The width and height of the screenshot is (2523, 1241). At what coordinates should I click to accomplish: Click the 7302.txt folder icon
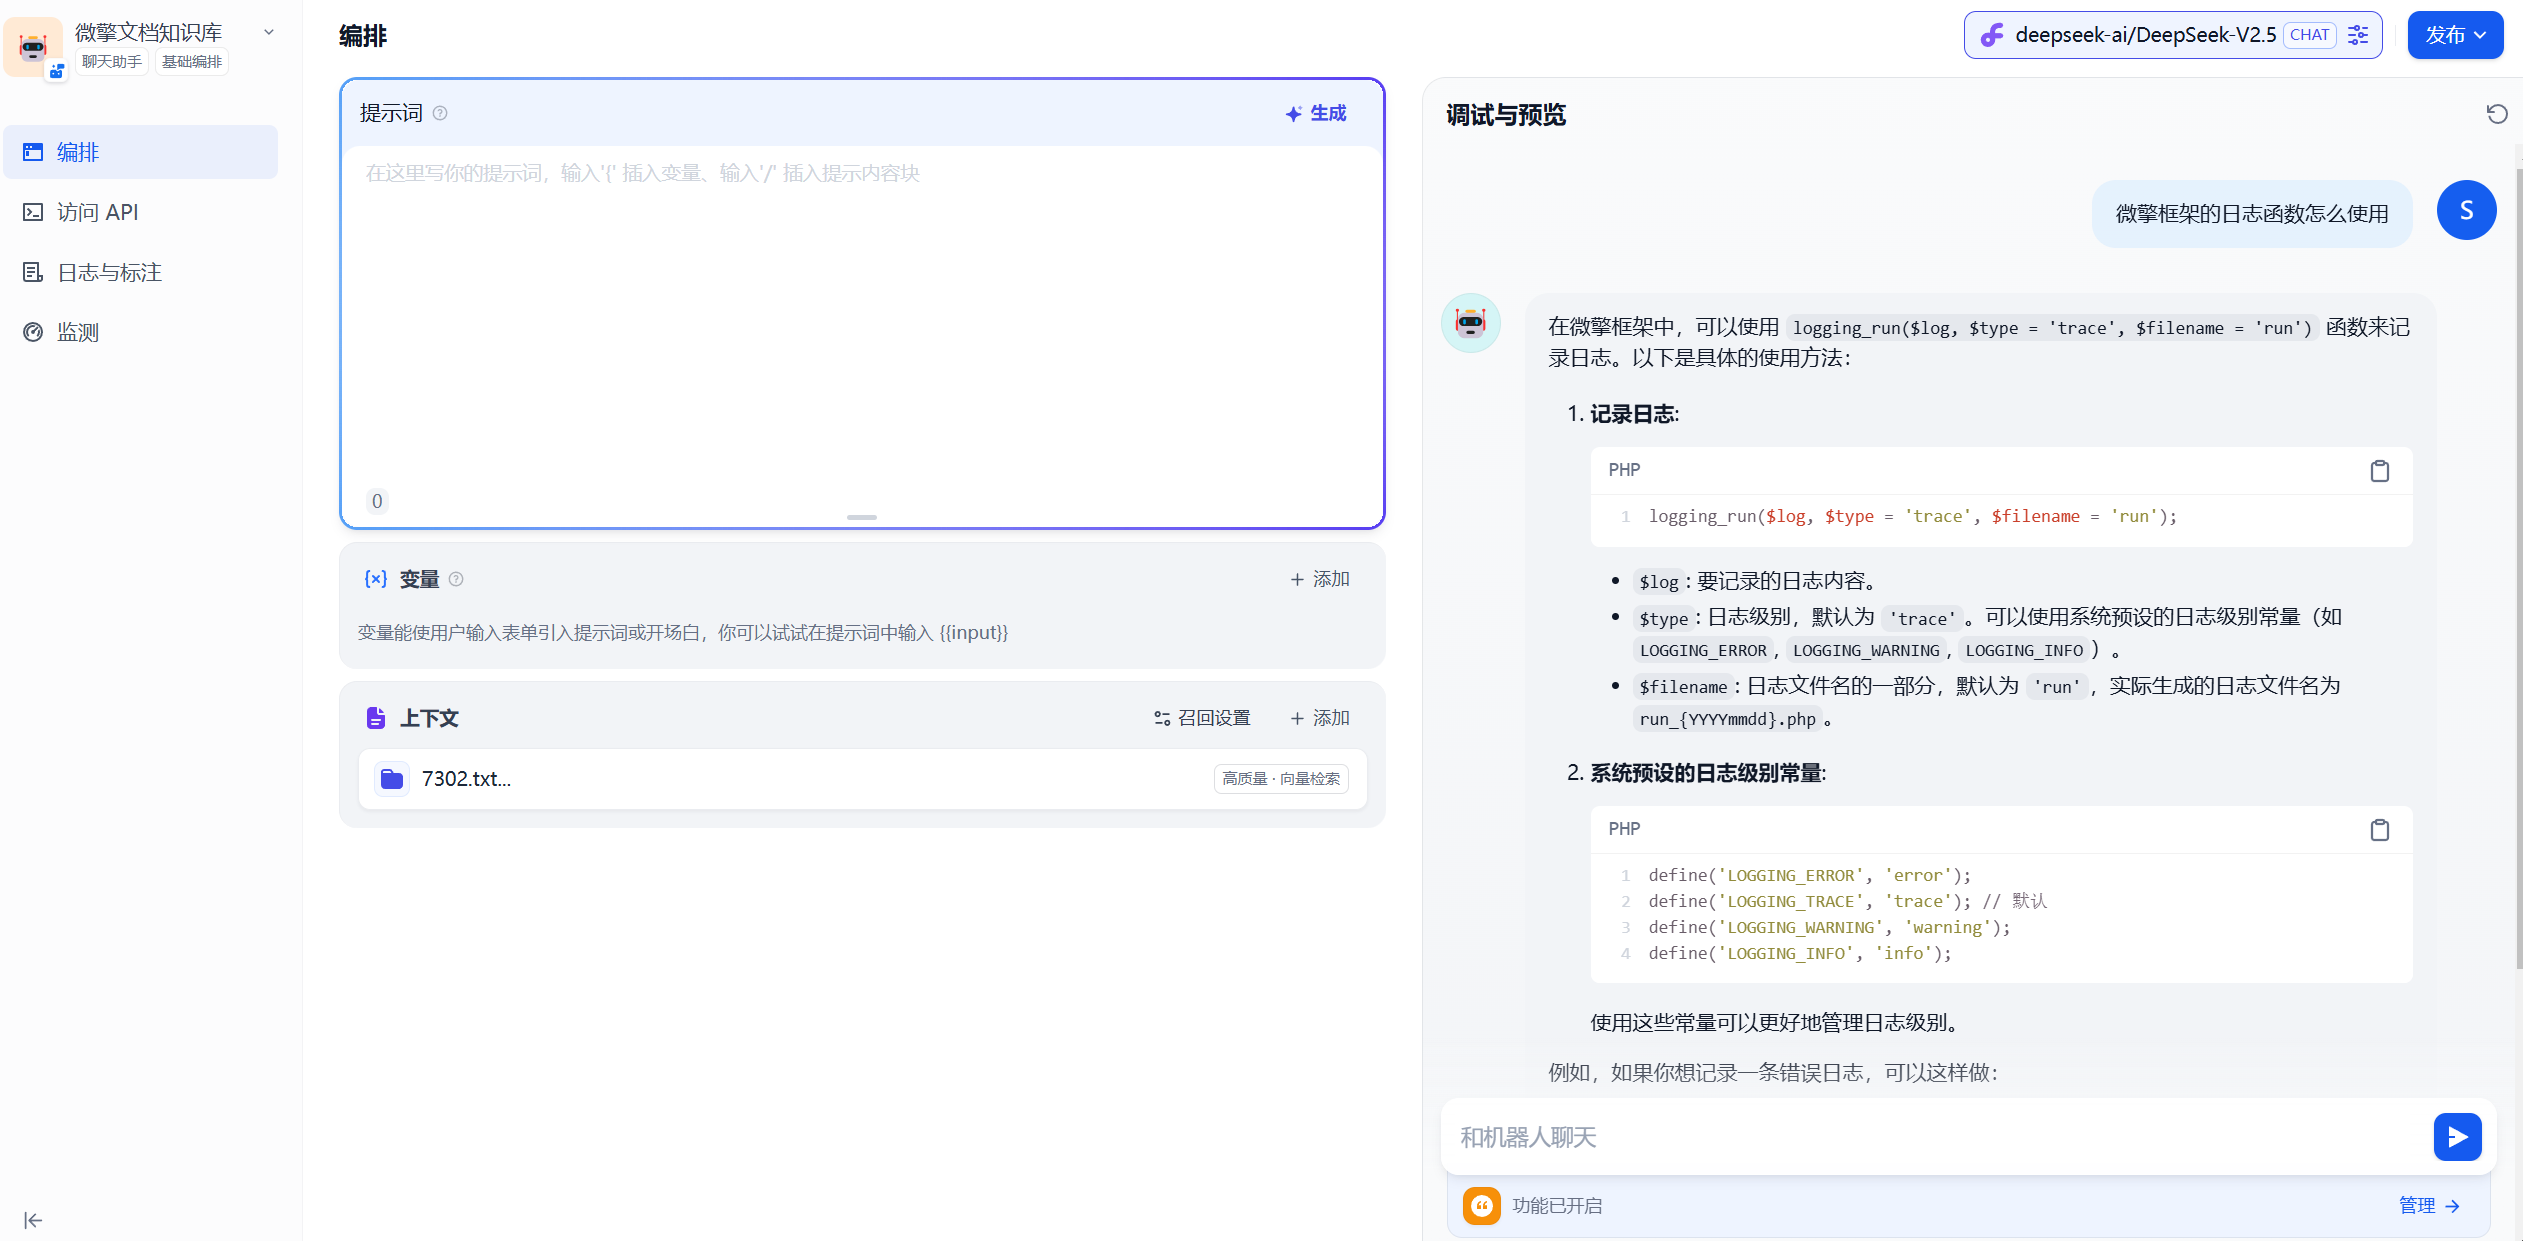tap(392, 779)
